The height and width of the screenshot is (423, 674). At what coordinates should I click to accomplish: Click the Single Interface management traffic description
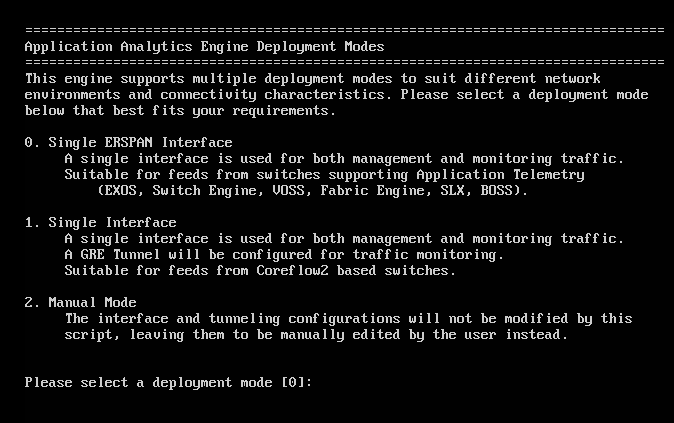pyautogui.click(x=344, y=239)
